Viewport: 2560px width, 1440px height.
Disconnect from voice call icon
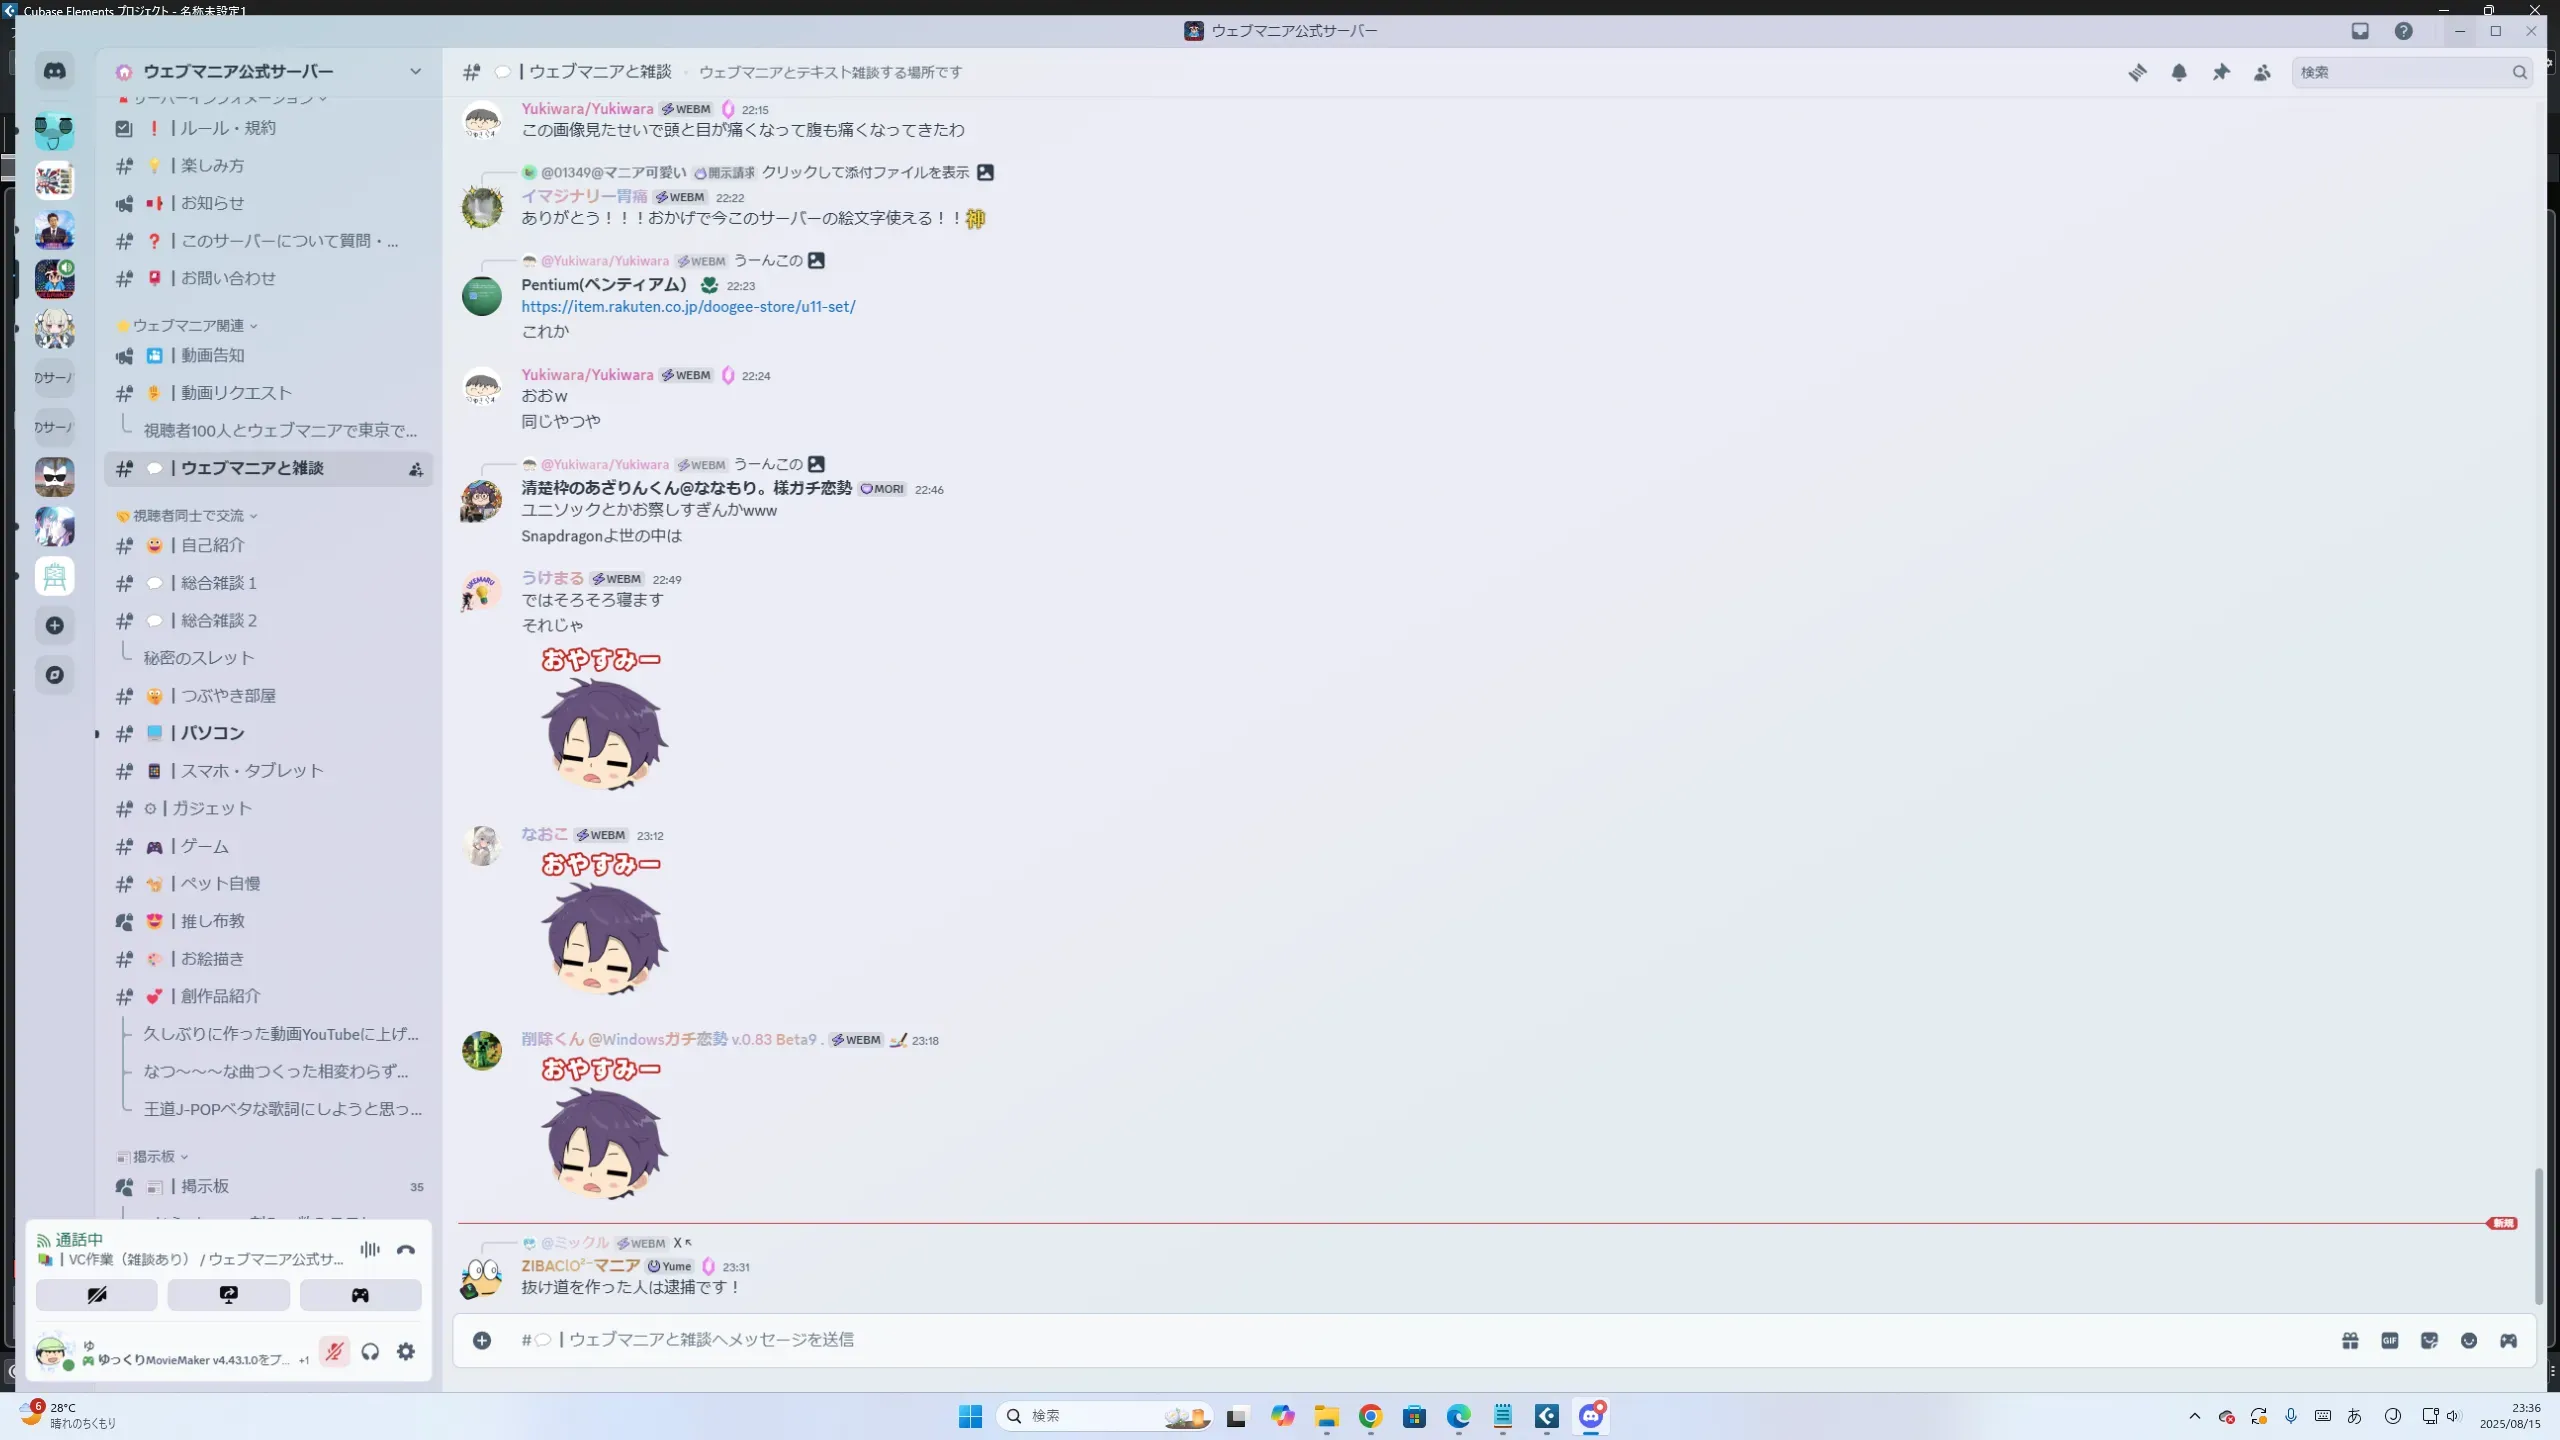click(x=405, y=1249)
